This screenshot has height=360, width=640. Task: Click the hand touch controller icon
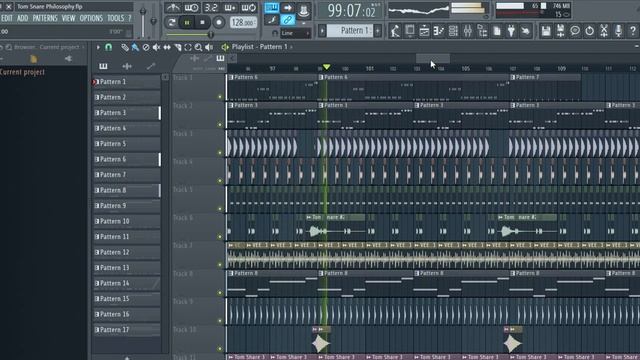pos(525,31)
